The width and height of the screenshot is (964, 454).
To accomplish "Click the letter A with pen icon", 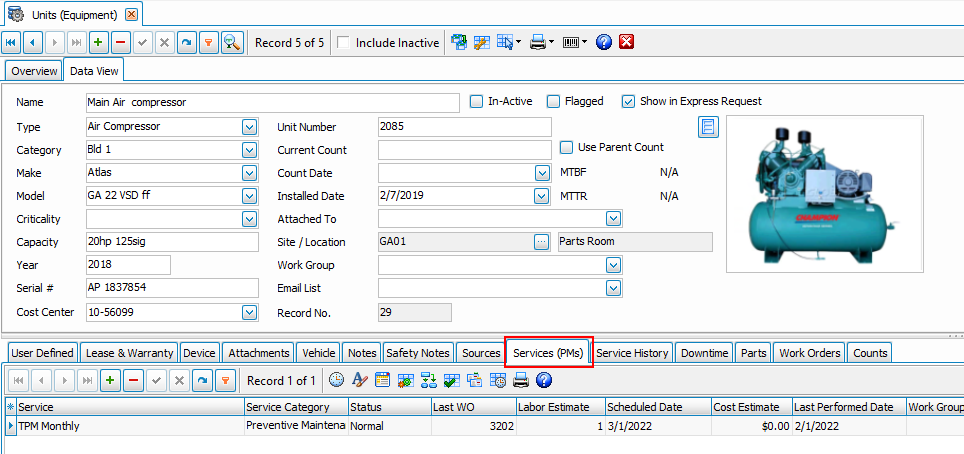I will (x=360, y=380).
